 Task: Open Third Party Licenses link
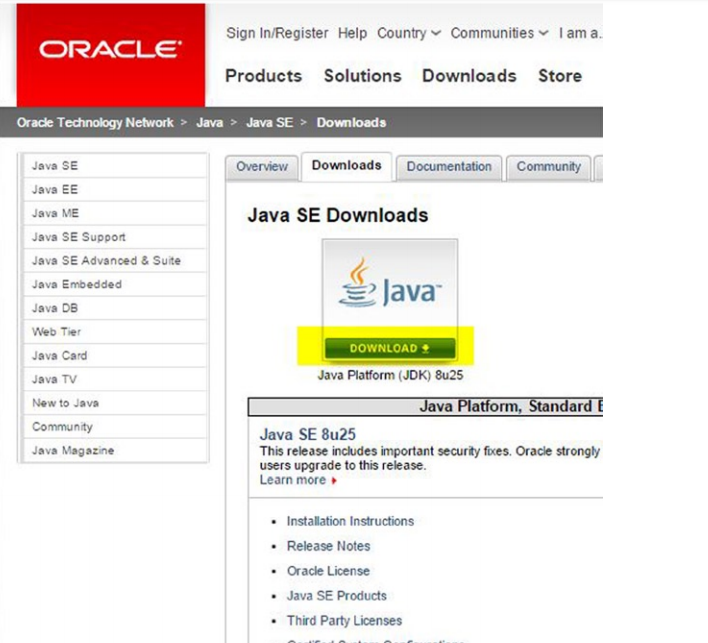(344, 620)
